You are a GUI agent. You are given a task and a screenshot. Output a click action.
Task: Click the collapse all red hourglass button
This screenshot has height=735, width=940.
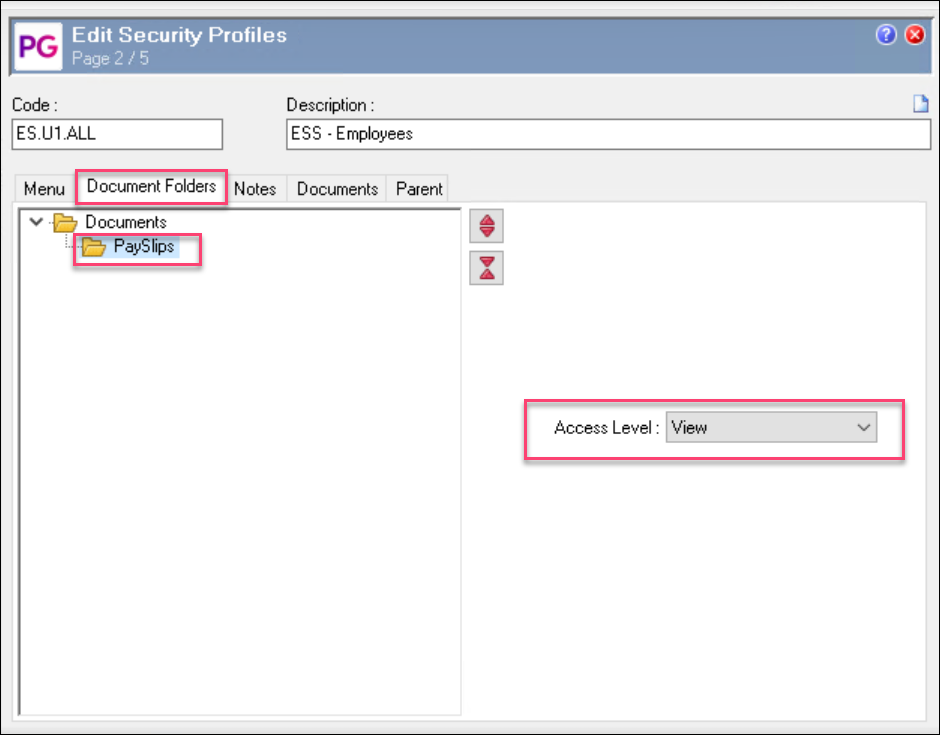click(x=486, y=267)
